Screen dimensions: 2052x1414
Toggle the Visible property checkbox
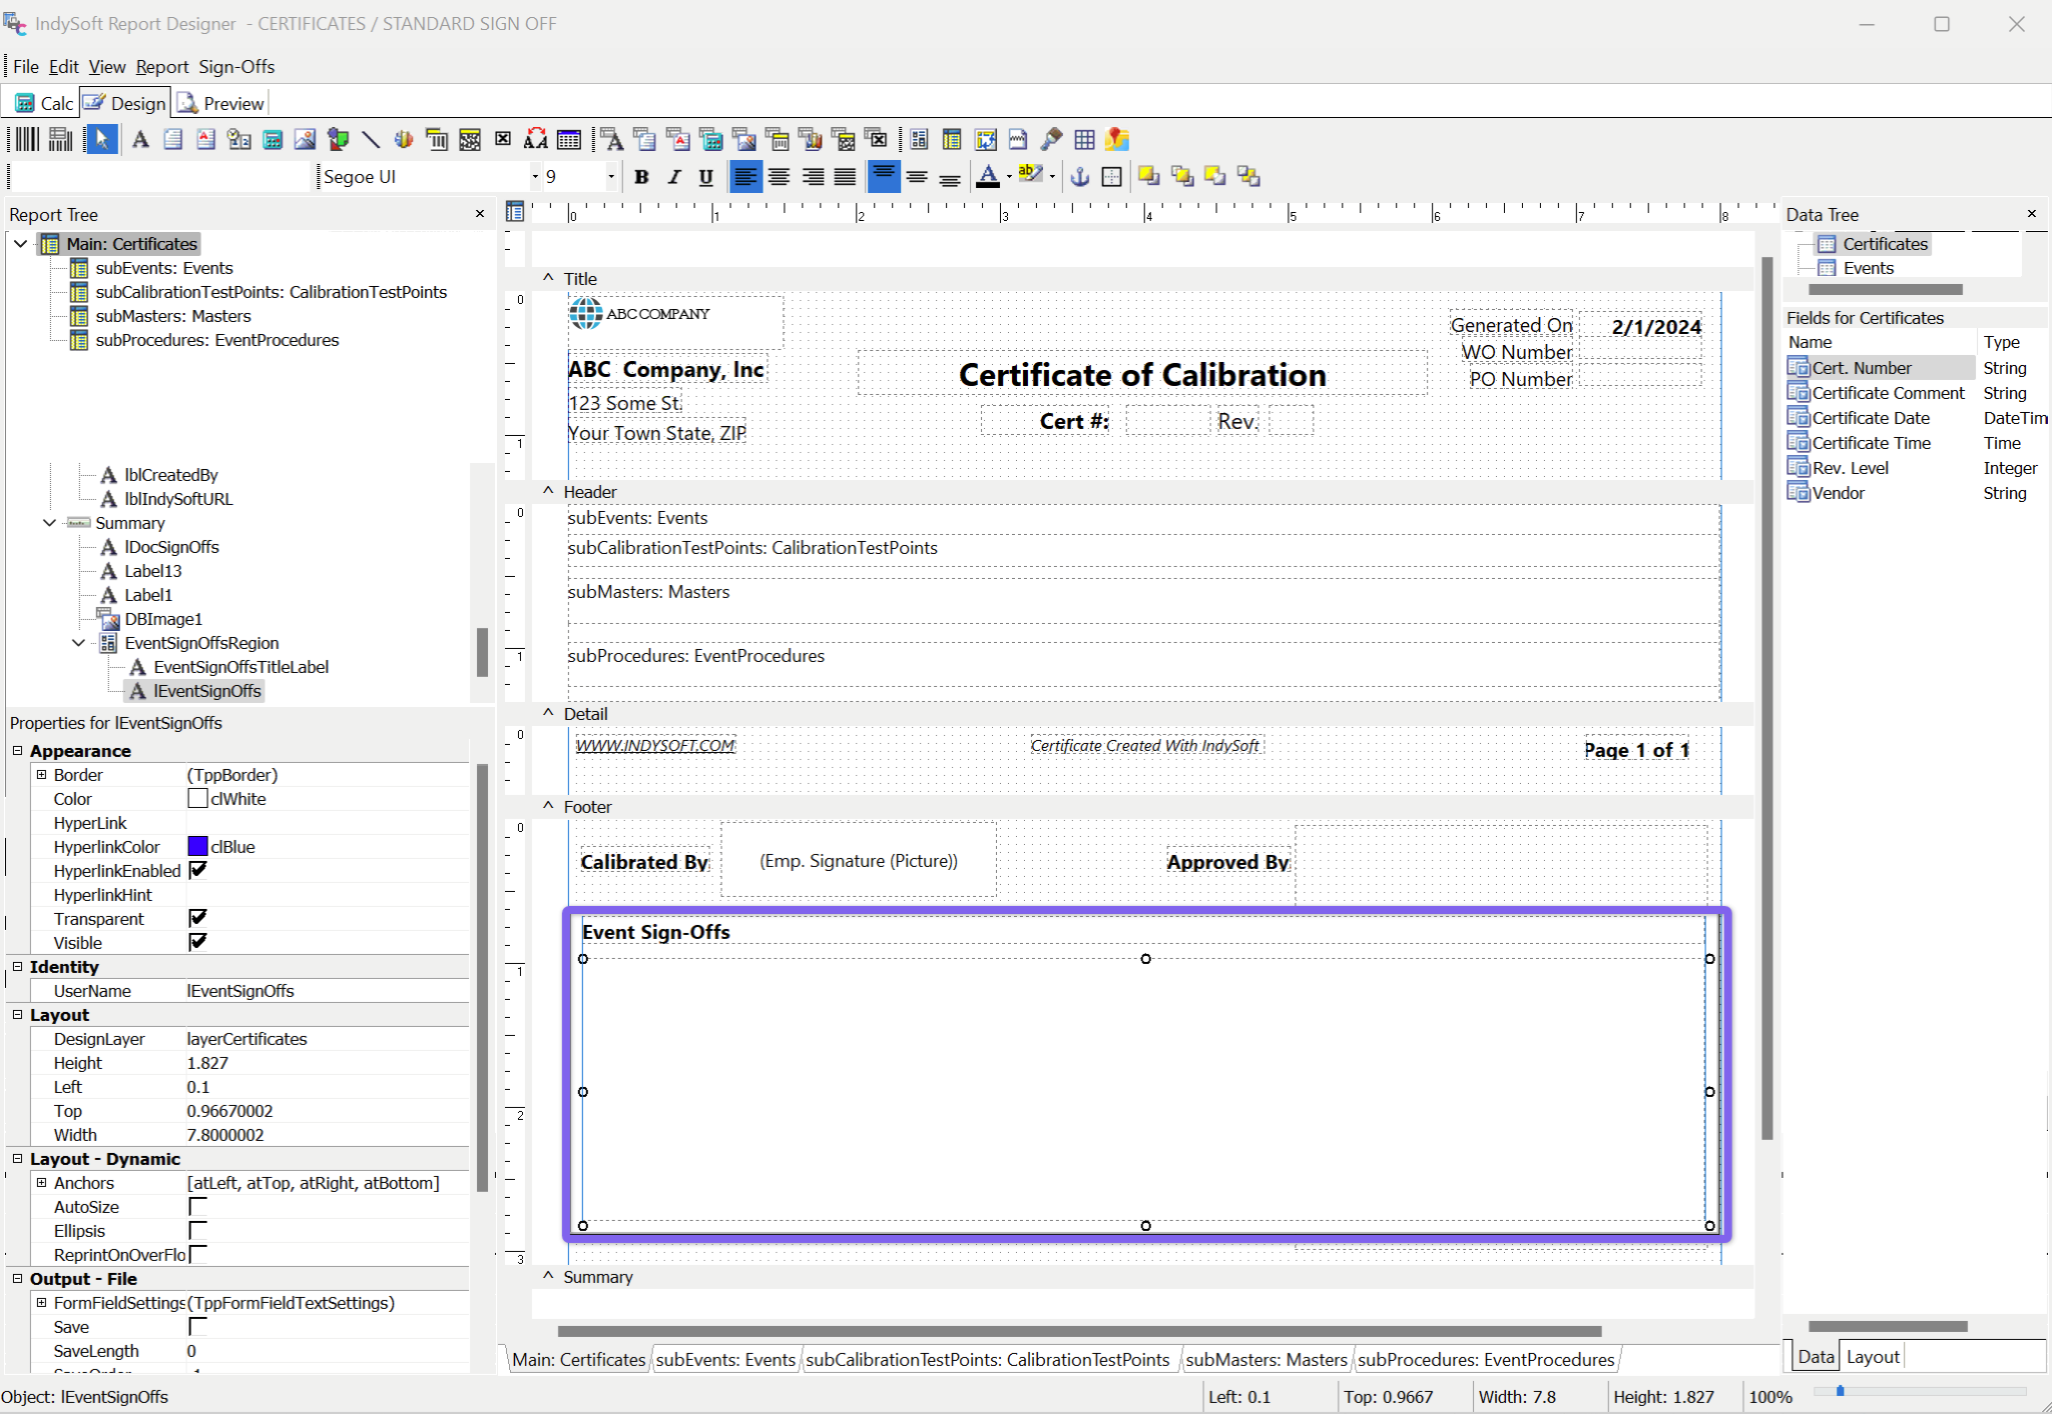198,942
